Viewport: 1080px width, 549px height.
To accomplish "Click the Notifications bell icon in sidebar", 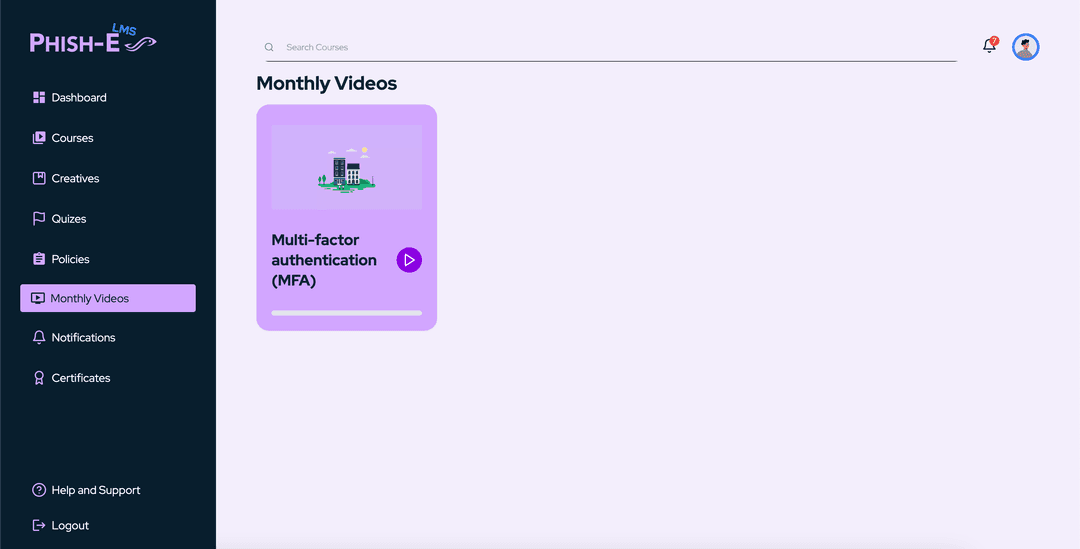I will coord(39,338).
